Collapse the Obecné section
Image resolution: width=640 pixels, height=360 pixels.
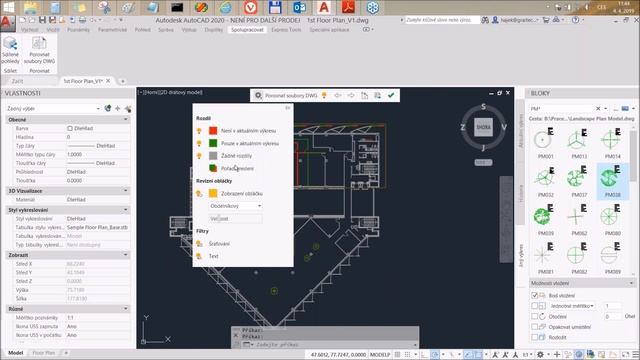click(x=125, y=120)
